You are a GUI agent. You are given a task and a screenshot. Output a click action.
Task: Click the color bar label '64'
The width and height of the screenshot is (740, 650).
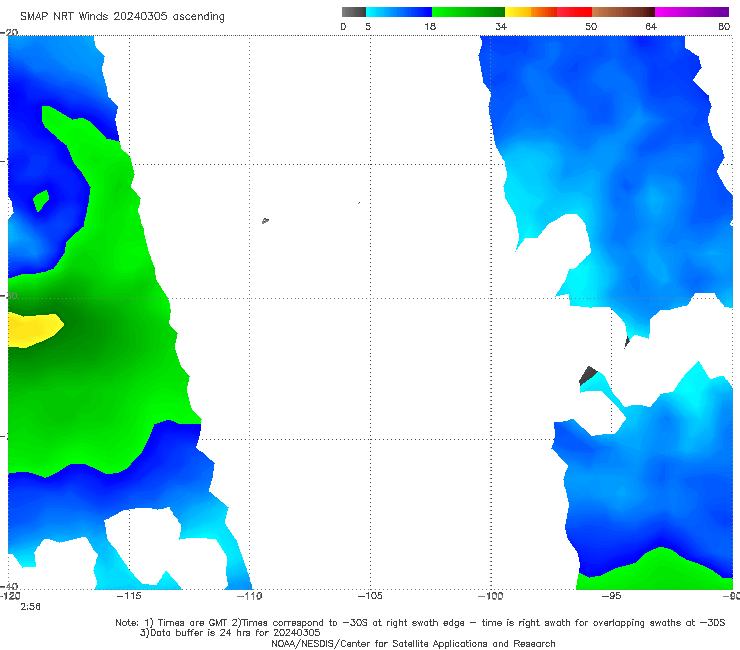click(651, 26)
